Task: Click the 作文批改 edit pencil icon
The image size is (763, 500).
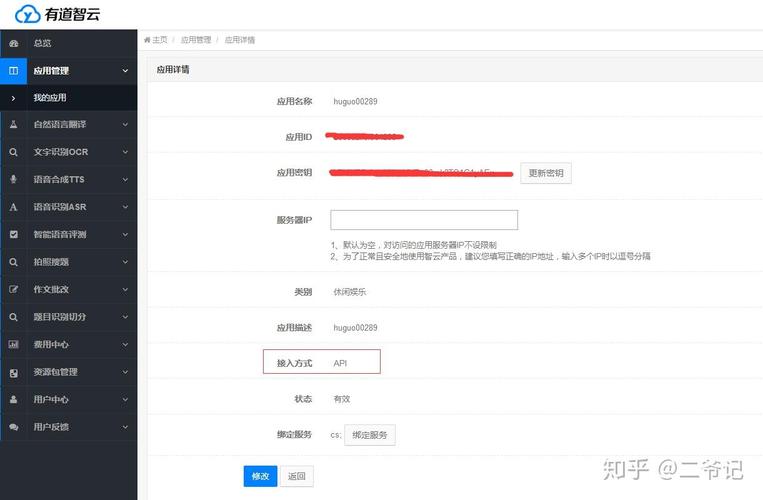Action: (x=14, y=289)
